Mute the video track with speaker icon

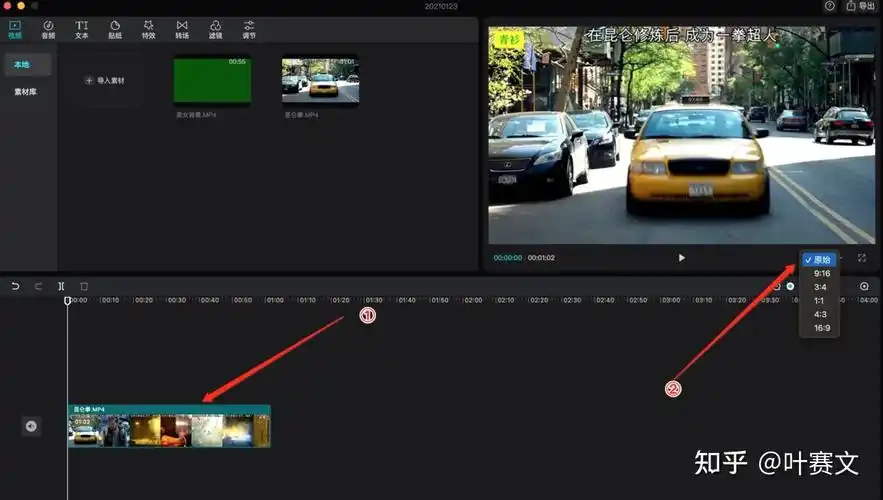[x=31, y=427]
